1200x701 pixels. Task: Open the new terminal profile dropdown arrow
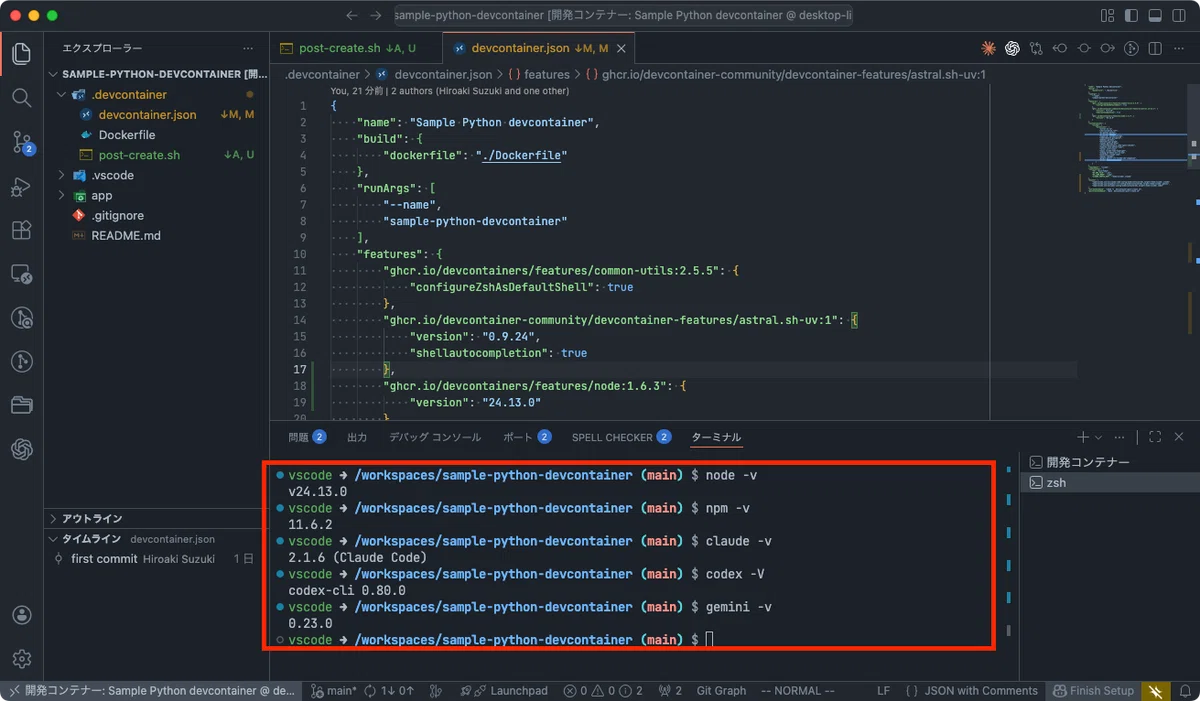tap(1099, 437)
